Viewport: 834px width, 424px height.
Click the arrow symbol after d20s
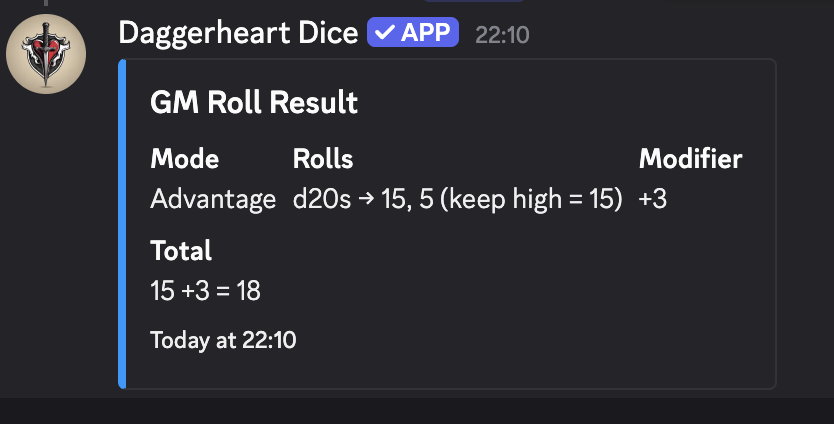pos(366,199)
